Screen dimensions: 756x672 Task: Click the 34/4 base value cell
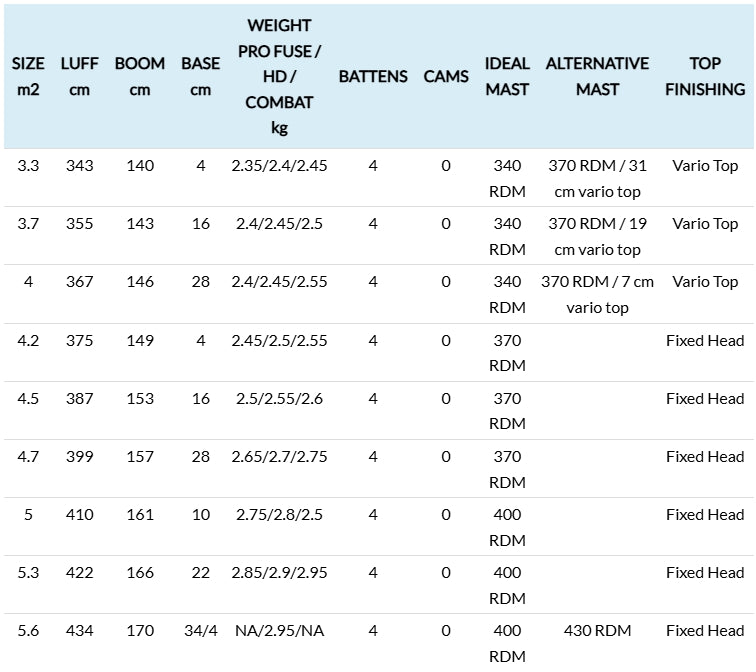201,631
